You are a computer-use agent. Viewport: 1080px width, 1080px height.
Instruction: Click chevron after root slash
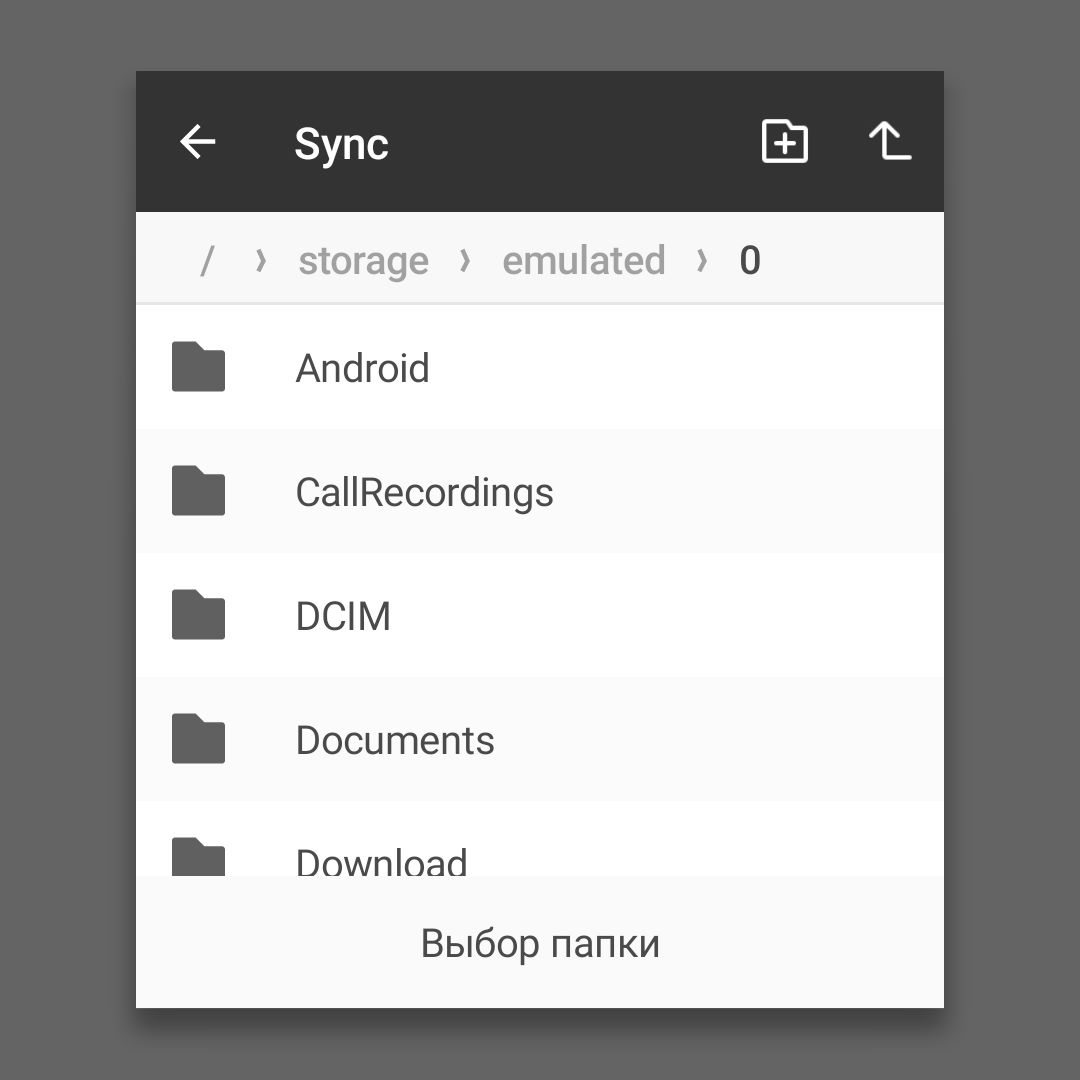pyautogui.click(x=260, y=260)
